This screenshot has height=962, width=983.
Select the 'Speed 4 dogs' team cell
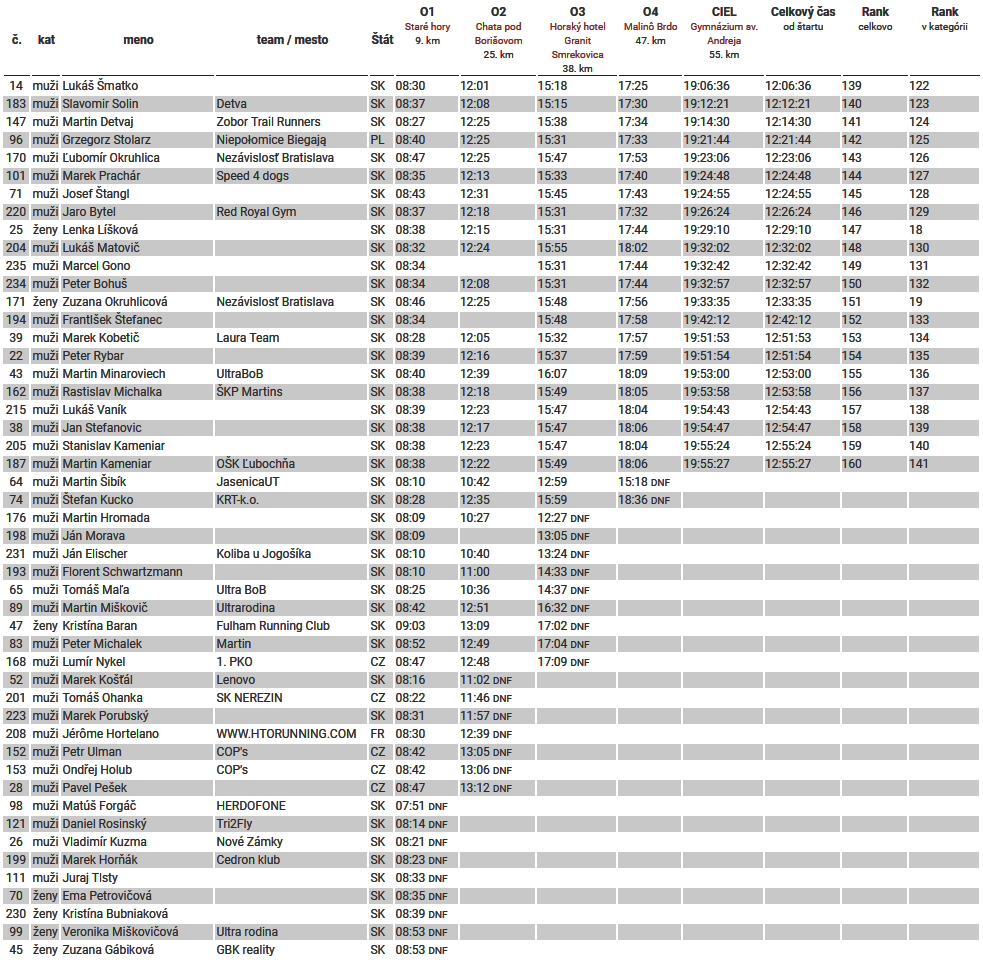(x=253, y=176)
